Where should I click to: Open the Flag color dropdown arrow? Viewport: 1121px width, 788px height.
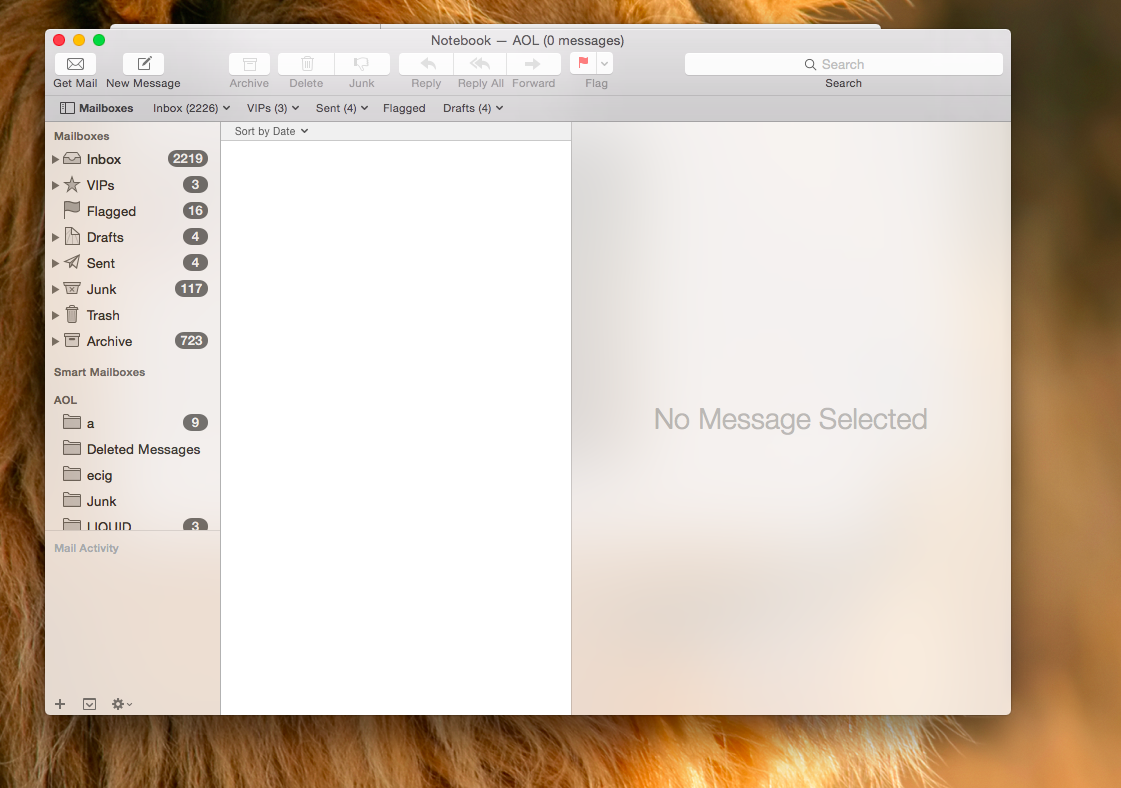pyautogui.click(x=605, y=63)
